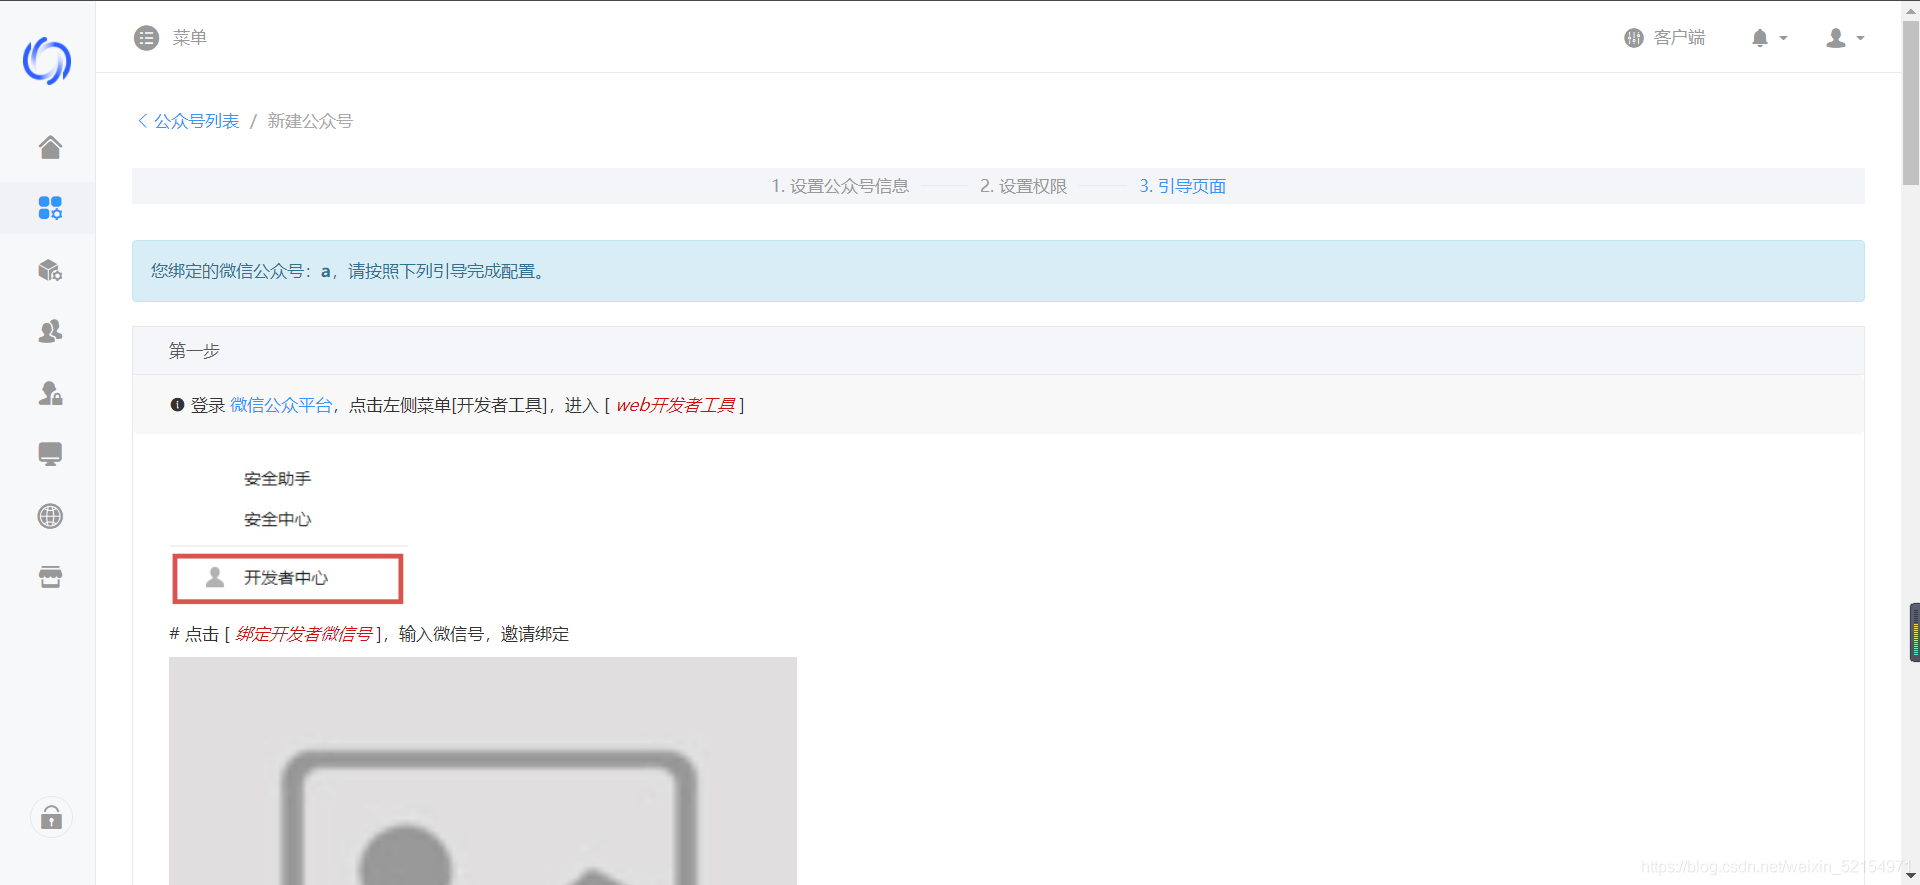Expand the user account dropdown
Screen dimensions: 1920x885
click(1845, 38)
